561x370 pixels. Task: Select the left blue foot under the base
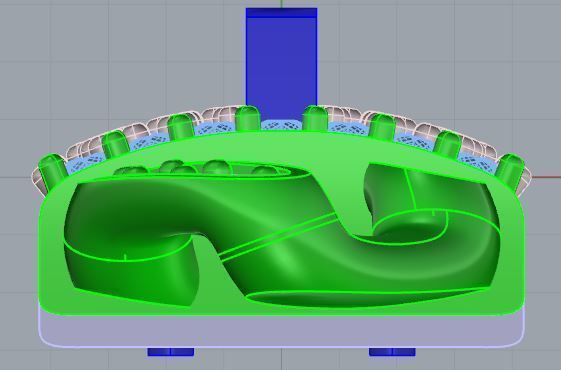(x=171, y=352)
